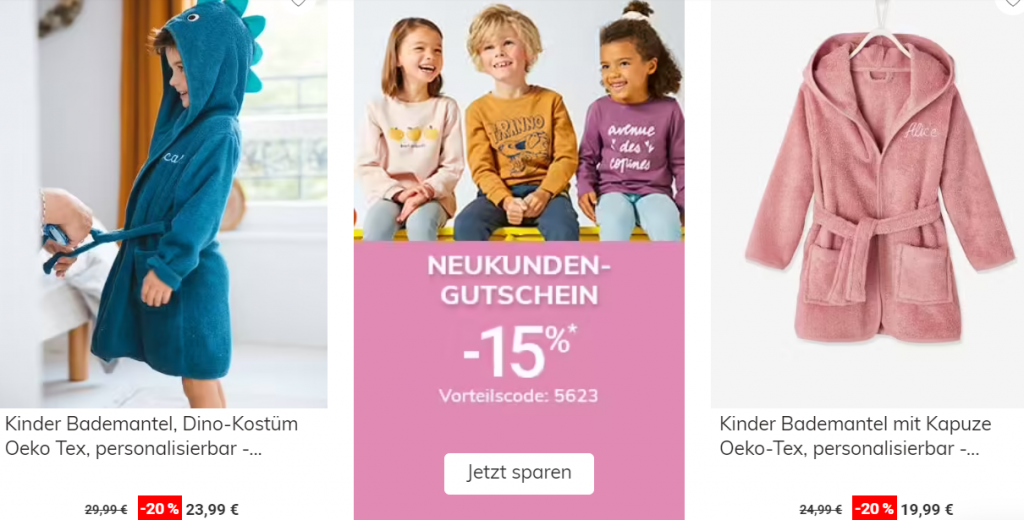The height and width of the screenshot is (520, 1024).
Task: Click the -20 % badge on pink bathrobe
Action: pyautogui.click(x=874, y=509)
